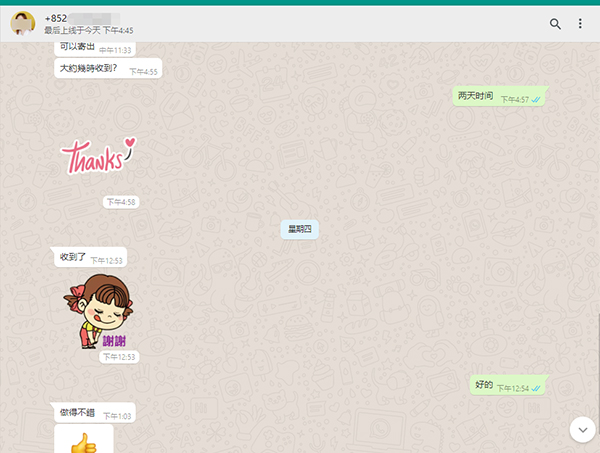Click the message 大約幾時收到?
600x453 pixels.
pos(89,69)
